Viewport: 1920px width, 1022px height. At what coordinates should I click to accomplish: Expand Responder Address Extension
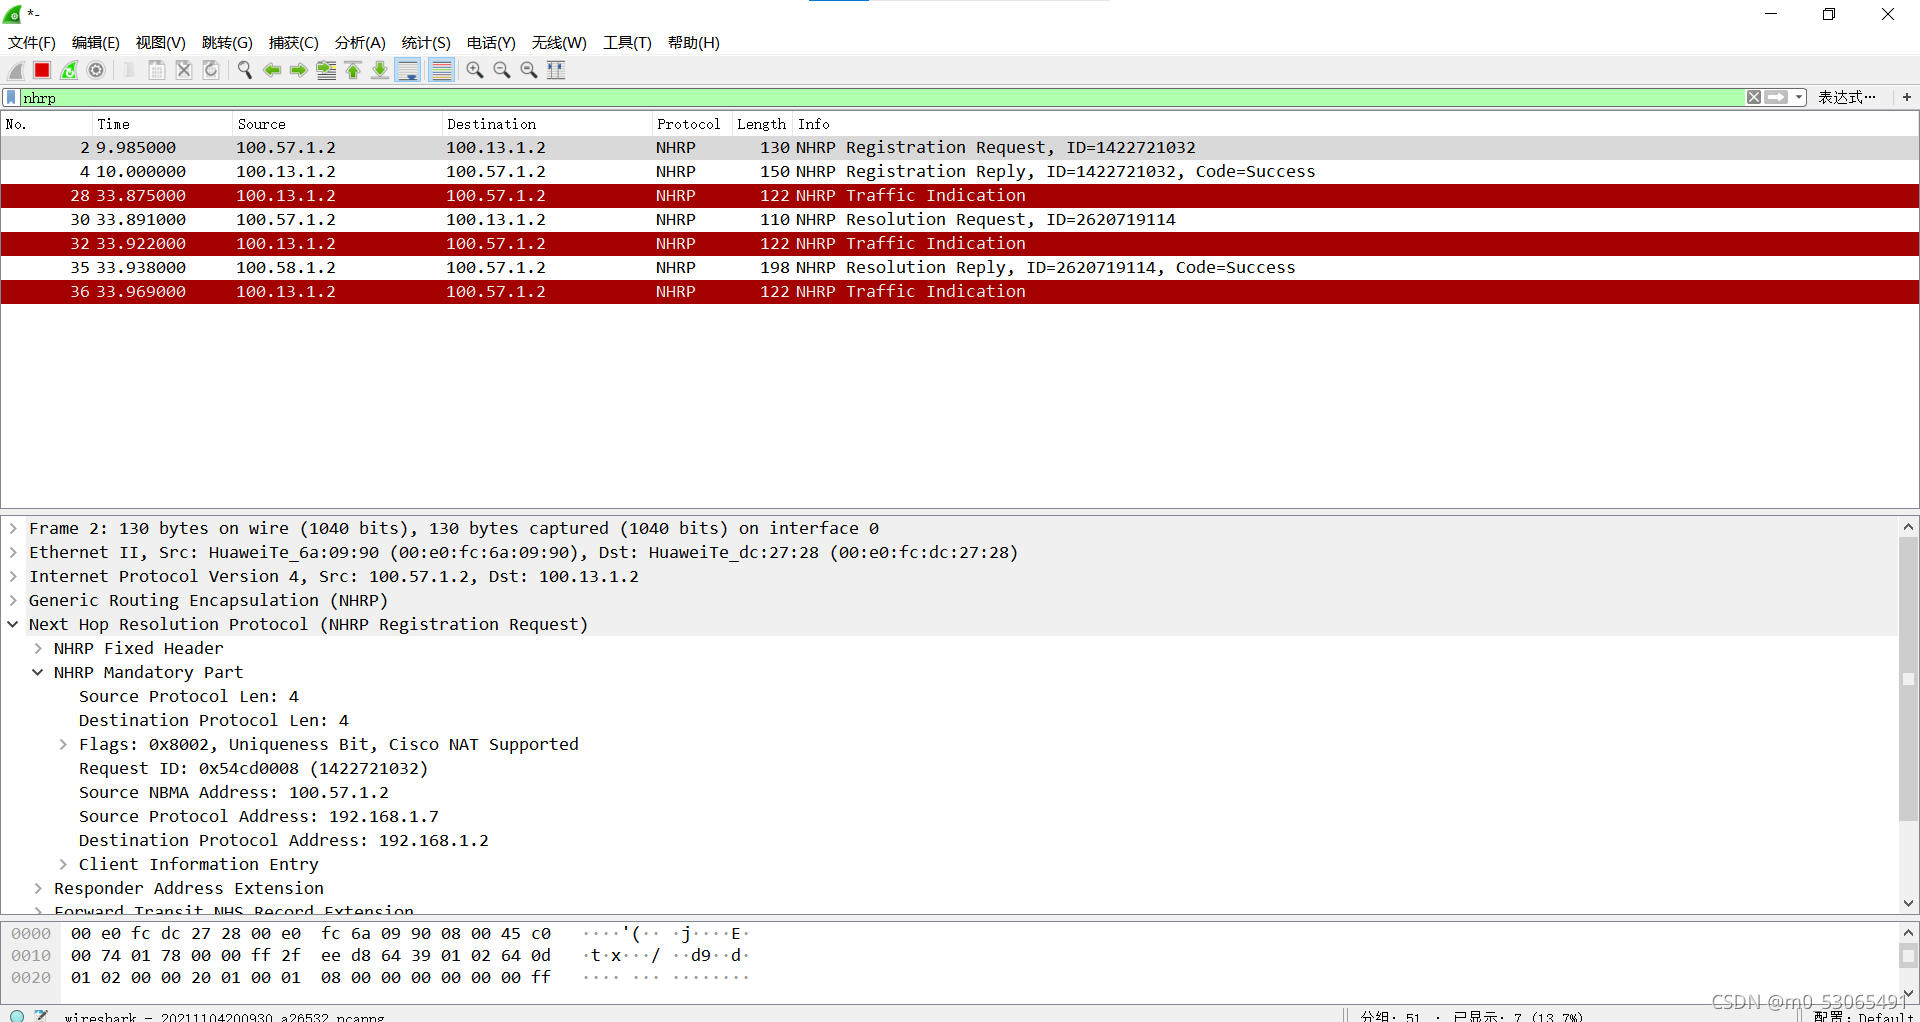tap(38, 888)
